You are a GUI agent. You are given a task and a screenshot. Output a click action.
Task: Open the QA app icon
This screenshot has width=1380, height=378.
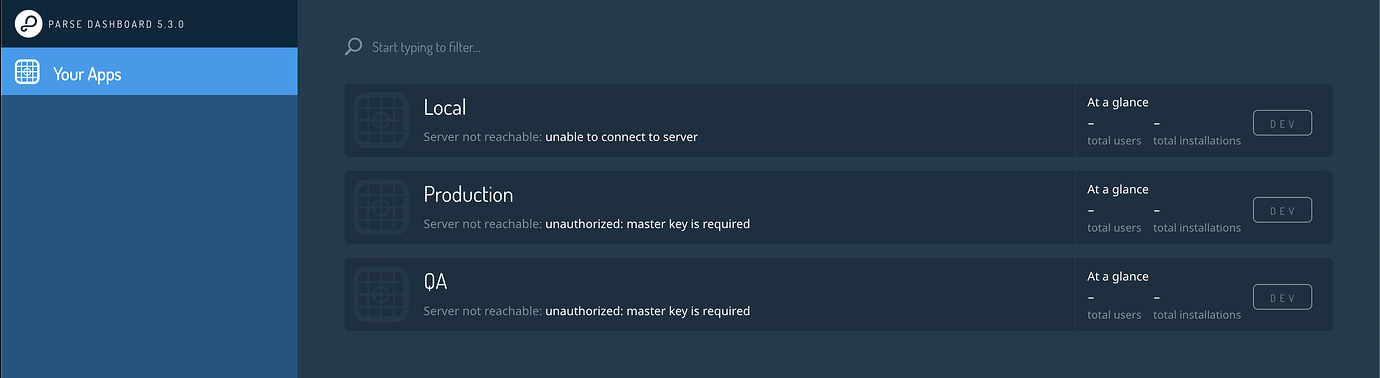click(x=381, y=294)
